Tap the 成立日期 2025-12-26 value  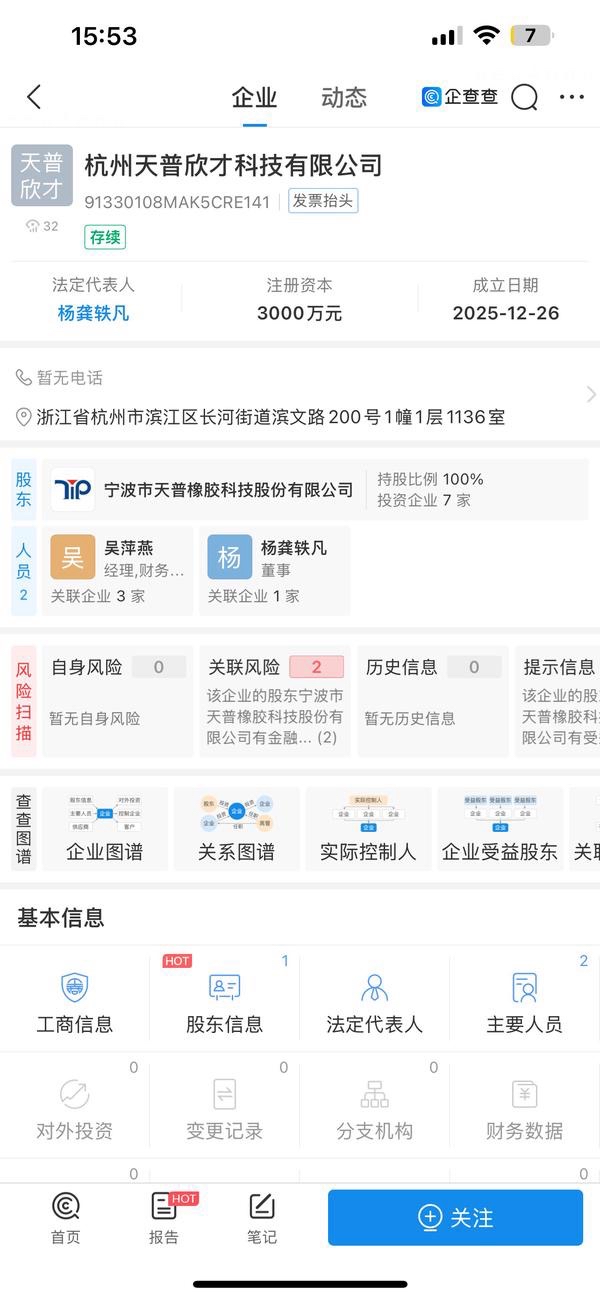point(506,313)
